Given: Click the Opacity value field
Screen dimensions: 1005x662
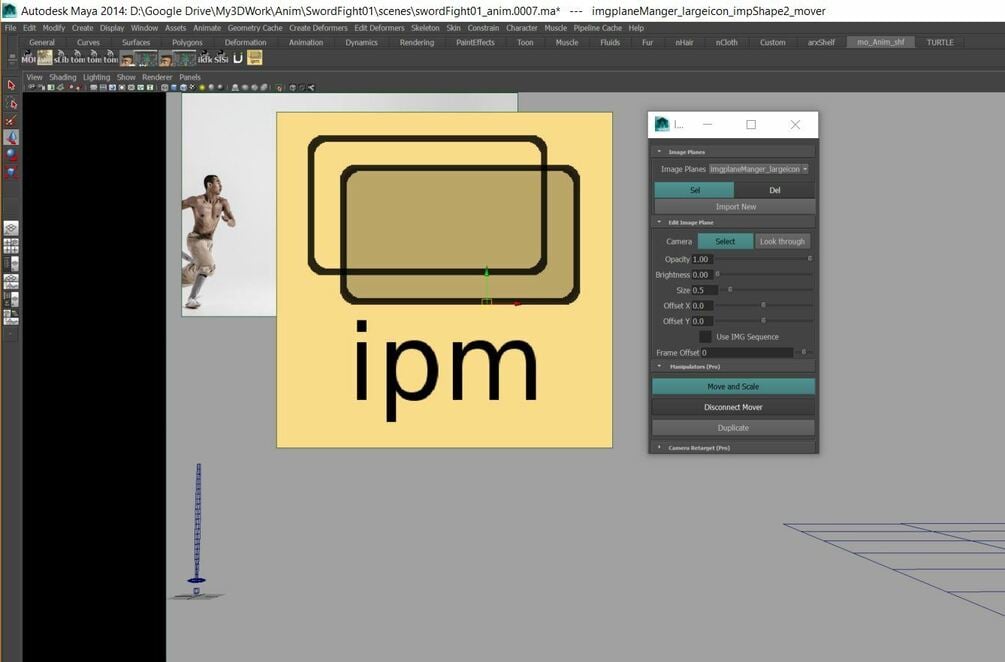Looking at the screenshot, I should (701, 259).
